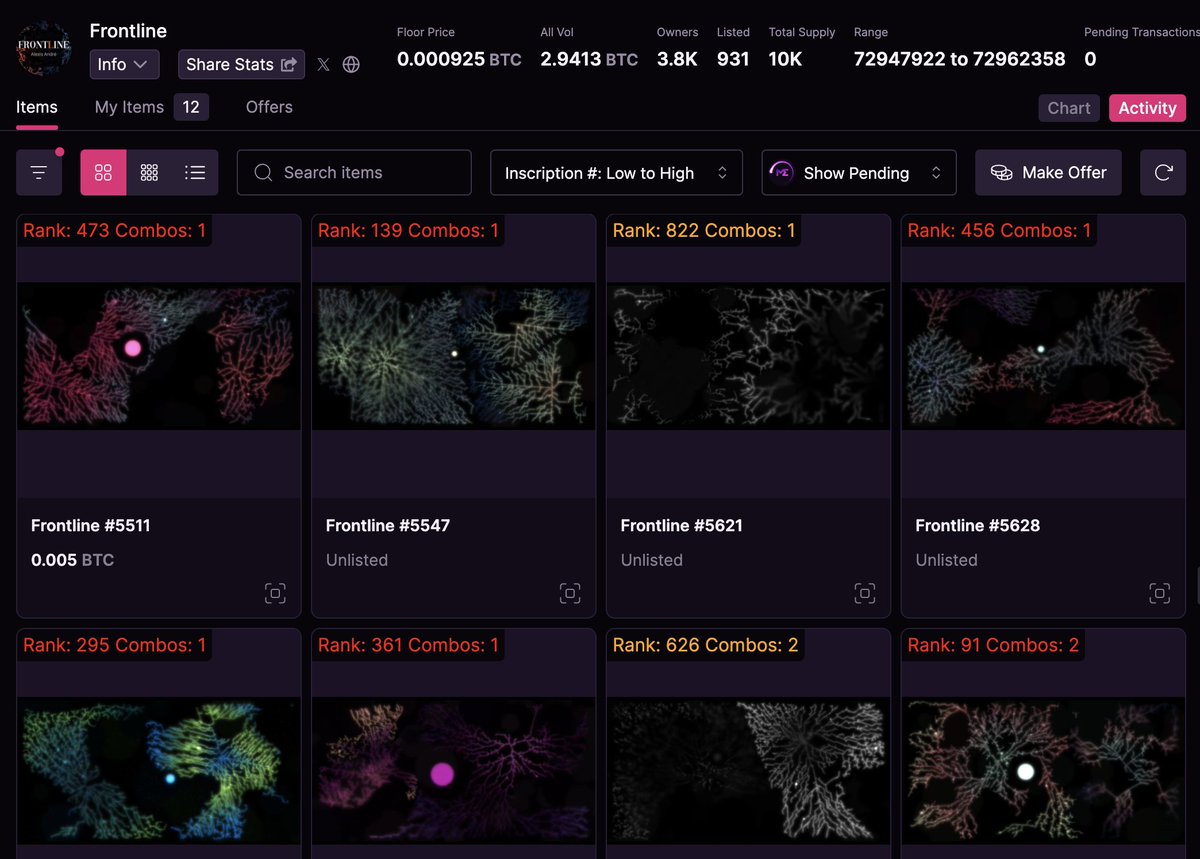Switch to list view
This screenshot has height=859, width=1200.
[x=195, y=173]
